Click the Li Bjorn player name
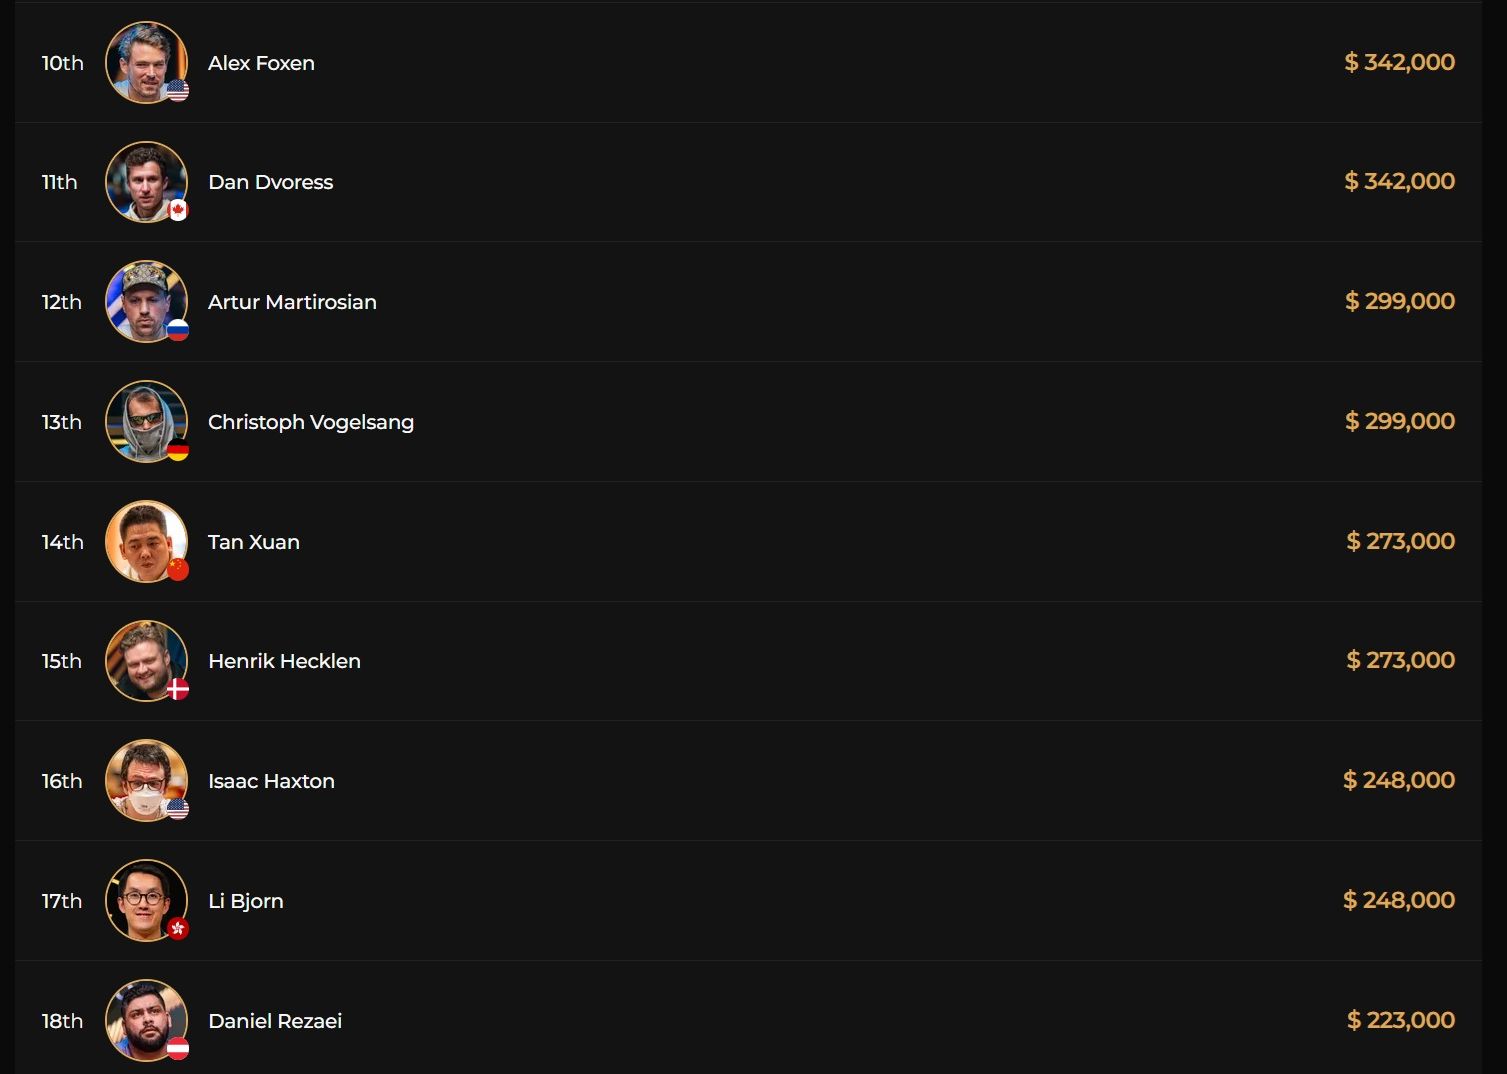The image size is (1507, 1074). (x=246, y=901)
